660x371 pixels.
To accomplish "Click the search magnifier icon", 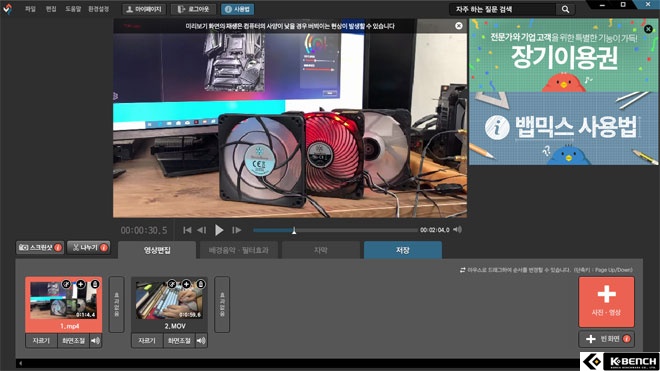I will pyautogui.click(x=565, y=9).
